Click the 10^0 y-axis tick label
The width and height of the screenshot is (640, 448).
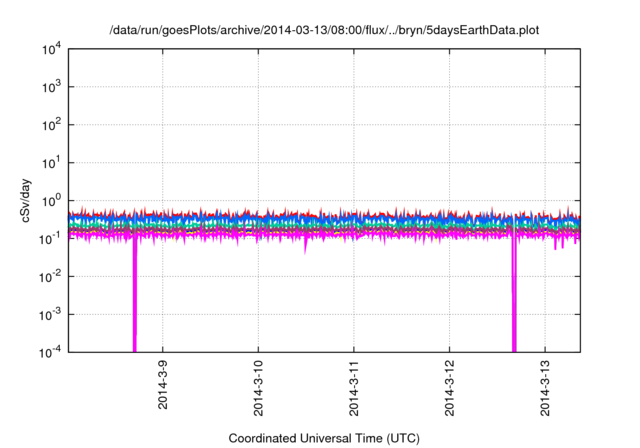tap(52, 201)
